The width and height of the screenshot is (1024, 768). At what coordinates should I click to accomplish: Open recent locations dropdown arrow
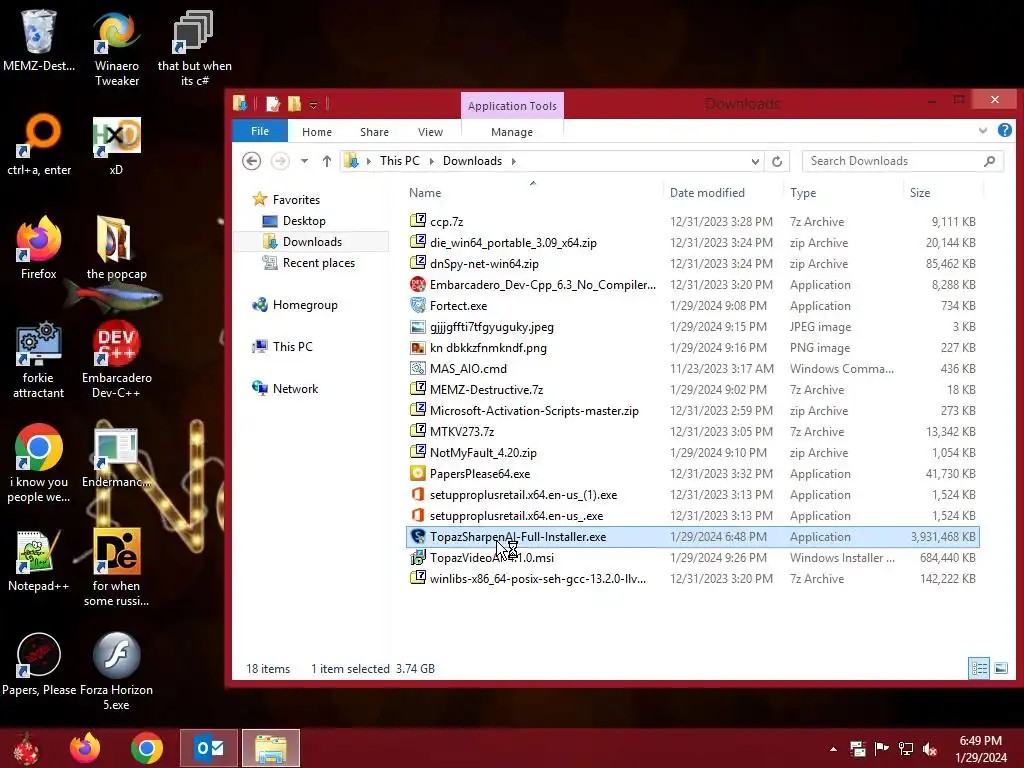point(304,161)
